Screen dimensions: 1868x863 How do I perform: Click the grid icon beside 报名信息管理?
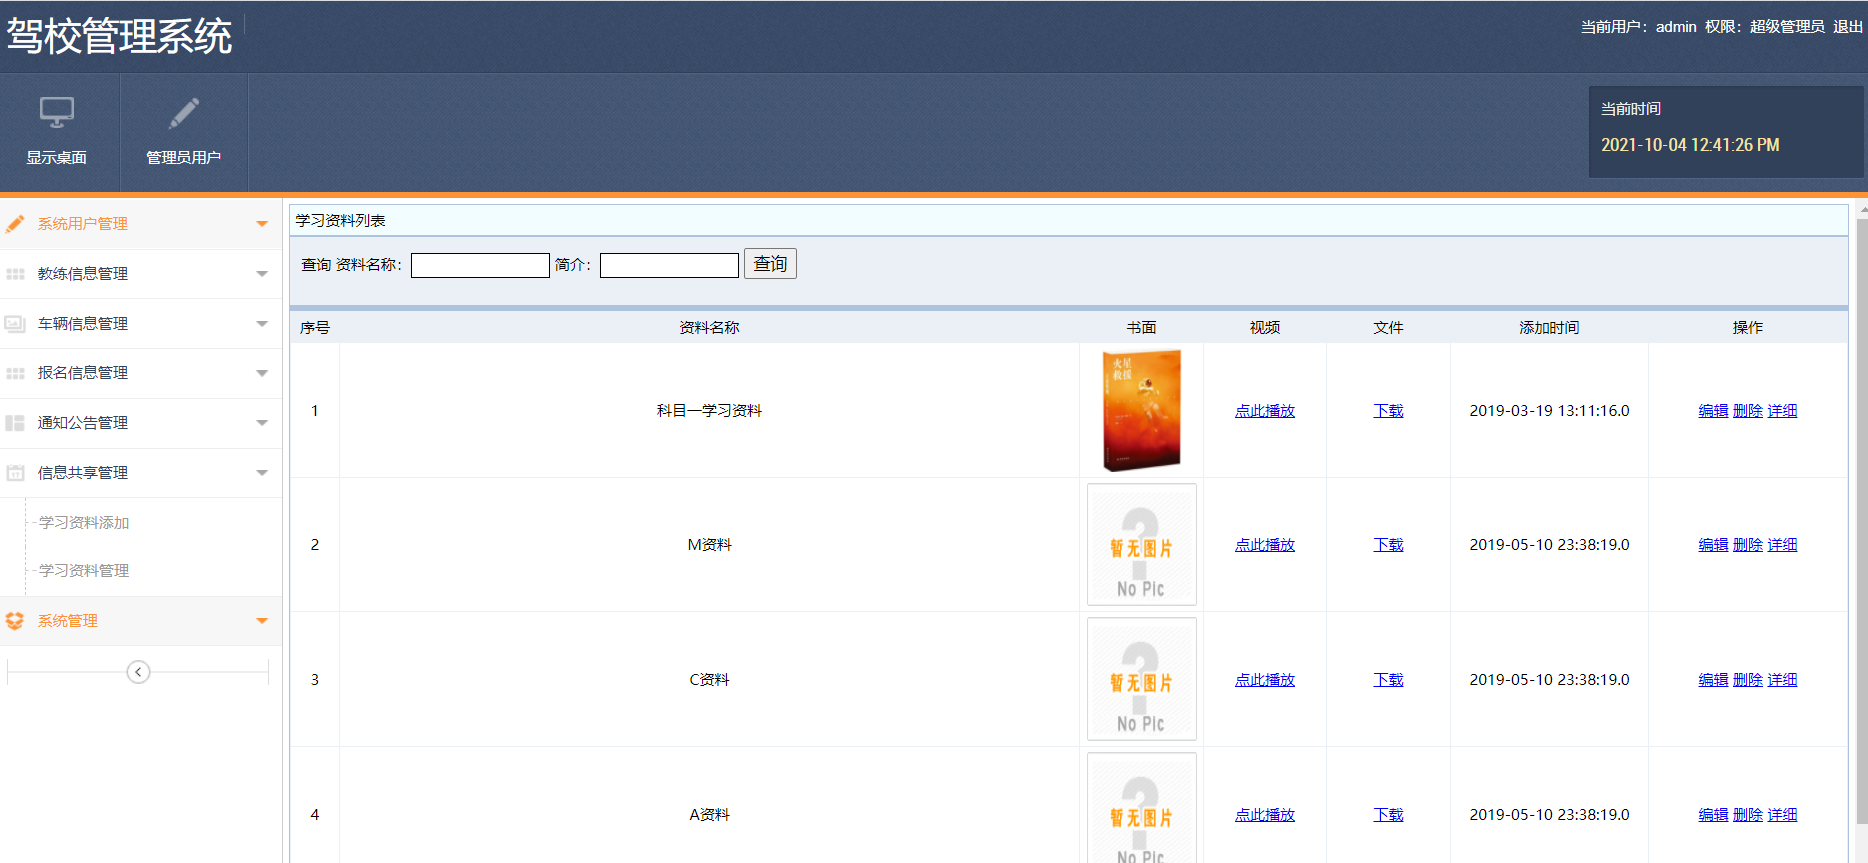(15, 373)
